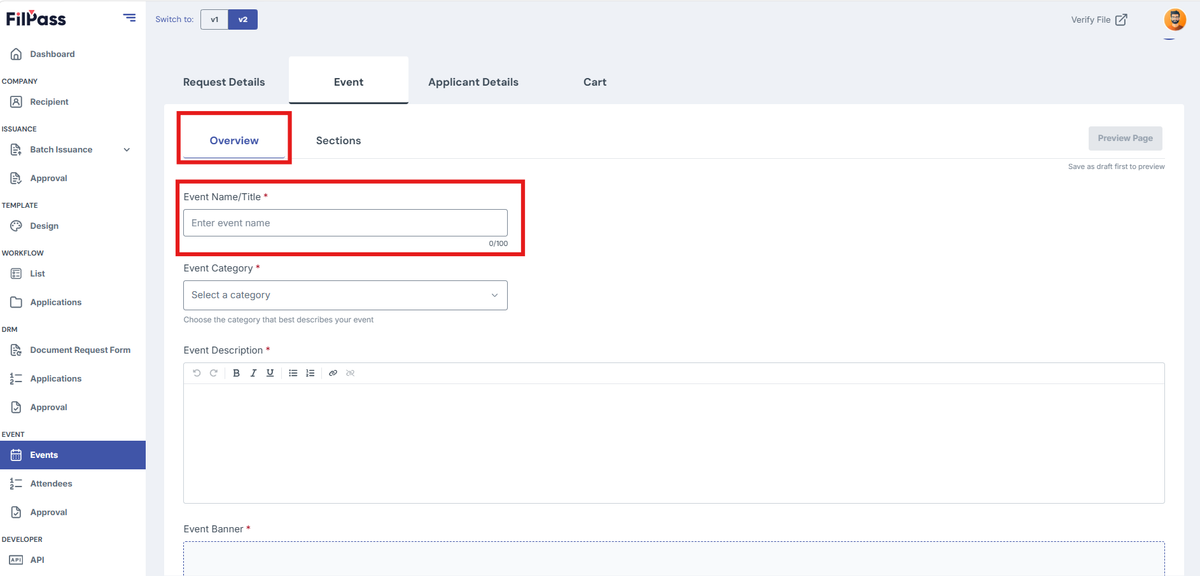
Task: Open Approval under Event
Action: coord(48,512)
